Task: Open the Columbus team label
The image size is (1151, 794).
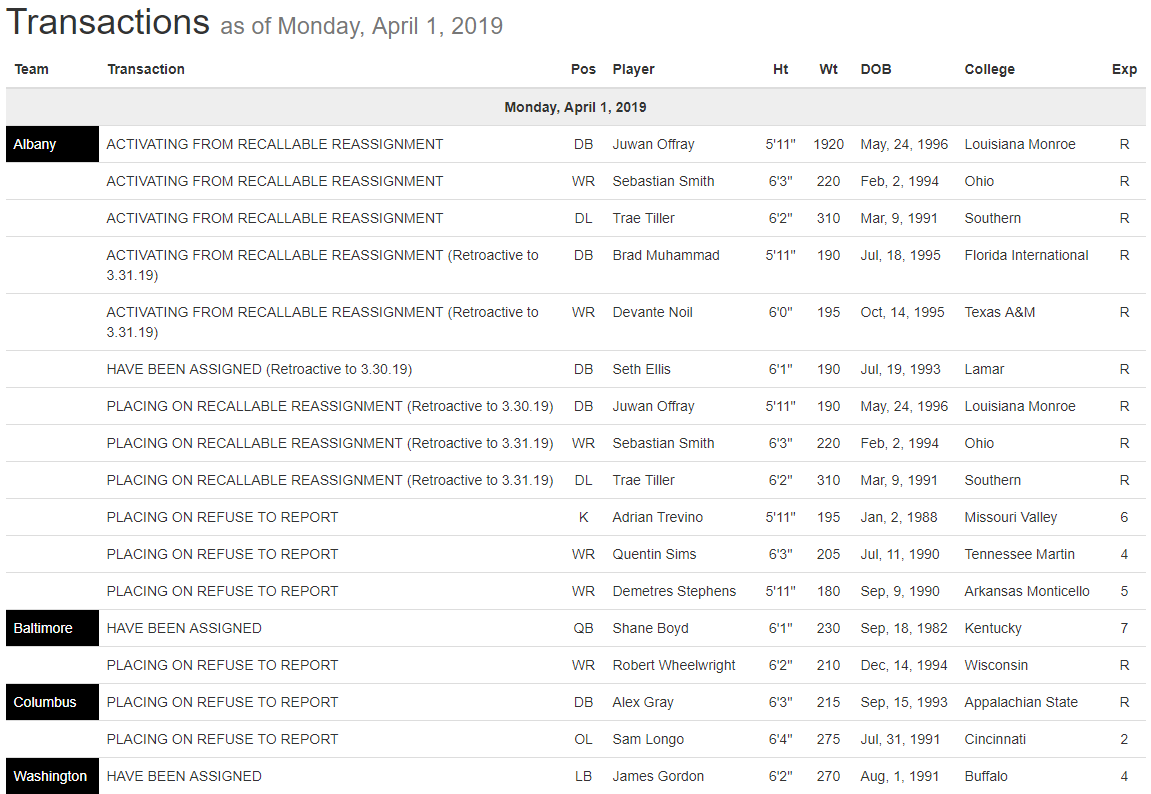Action: point(45,702)
